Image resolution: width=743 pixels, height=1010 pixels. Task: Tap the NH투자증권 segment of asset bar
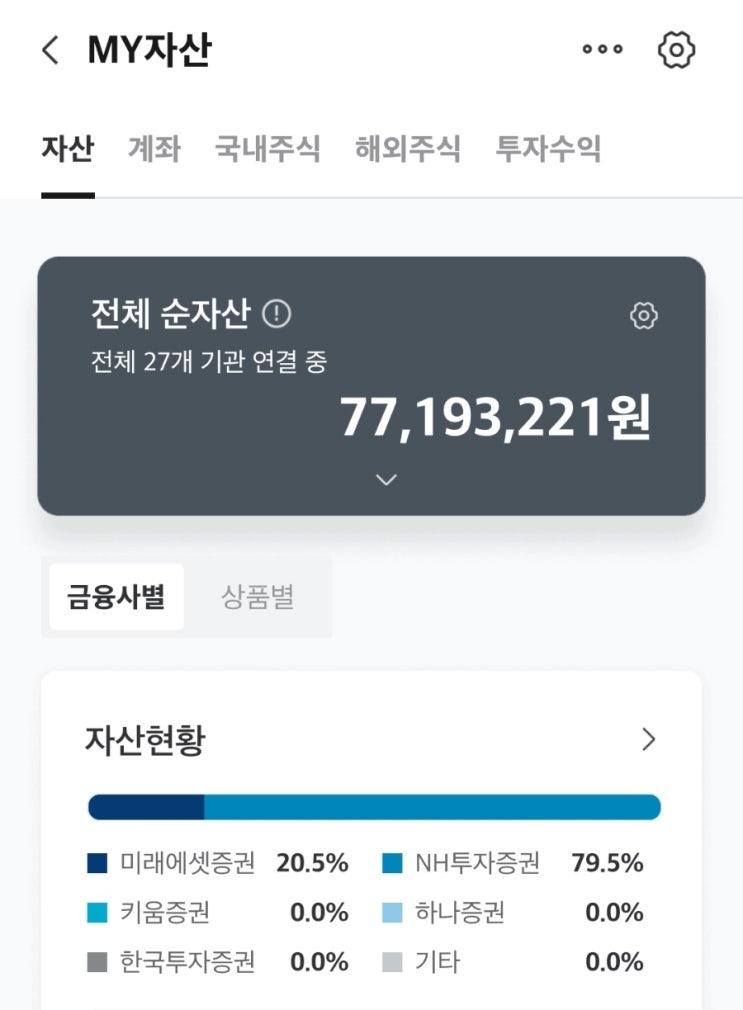(x=432, y=807)
